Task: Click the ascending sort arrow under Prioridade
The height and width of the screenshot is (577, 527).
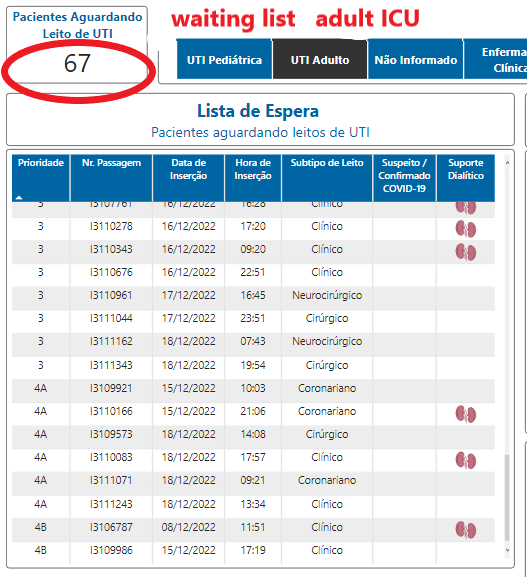Action: (19, 198)
